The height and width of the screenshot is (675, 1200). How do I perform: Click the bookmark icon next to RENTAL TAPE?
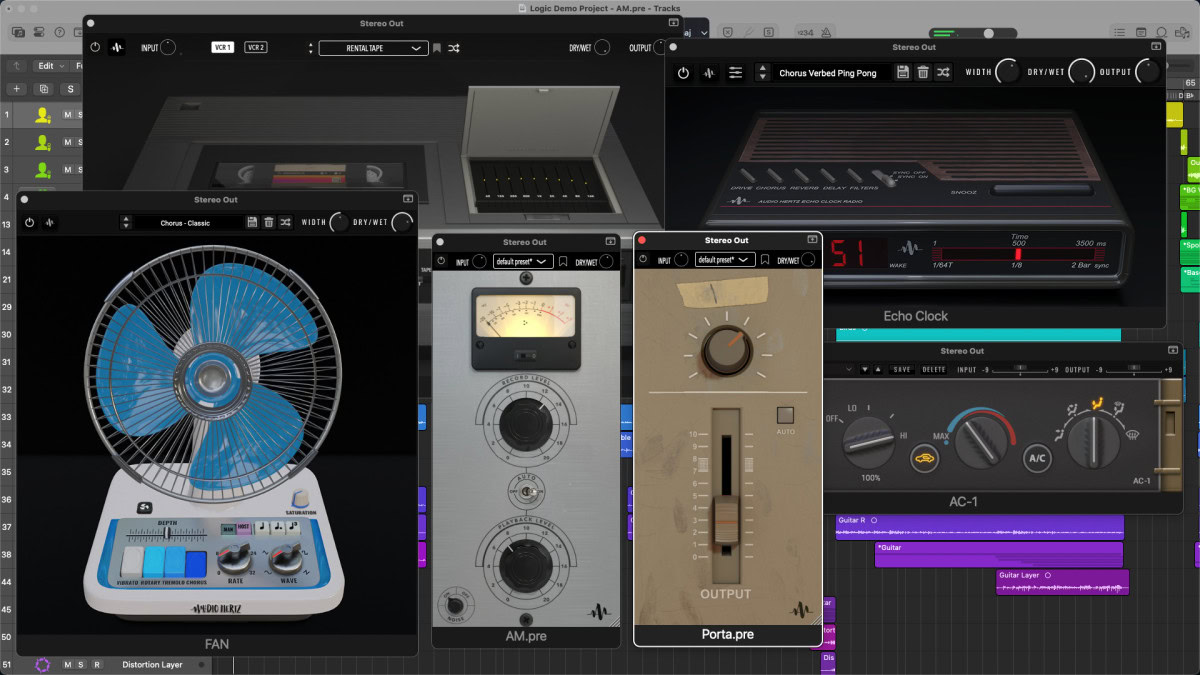click(x=437, y=48)
